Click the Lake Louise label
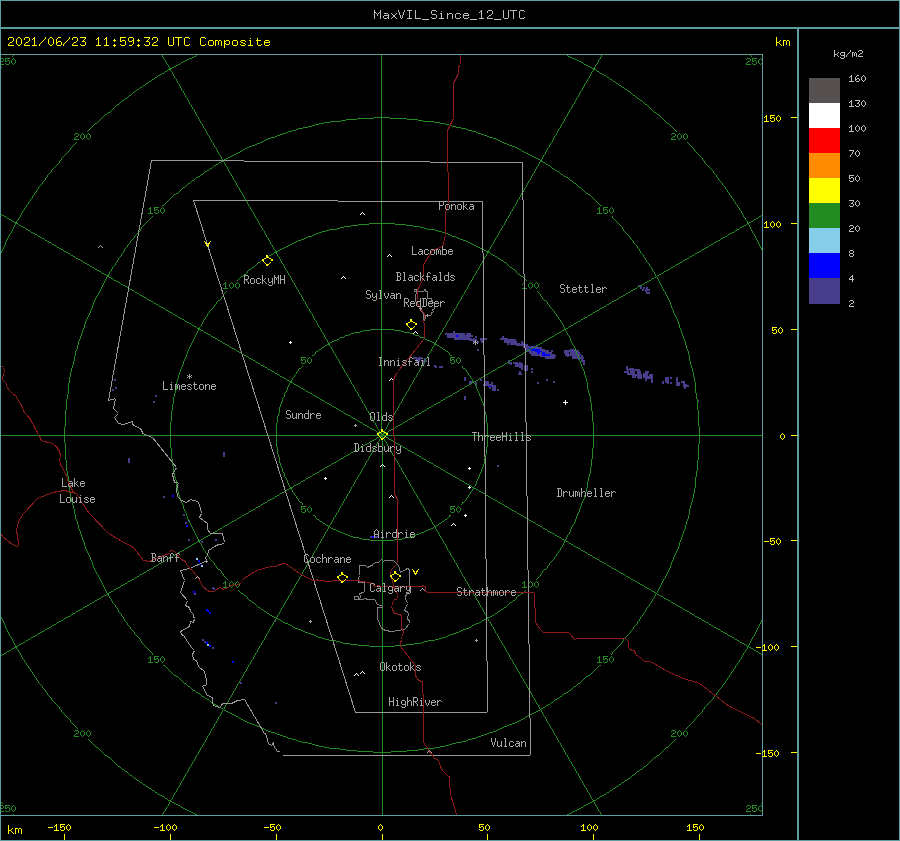900x841 pixels. [x=77, y=491]
